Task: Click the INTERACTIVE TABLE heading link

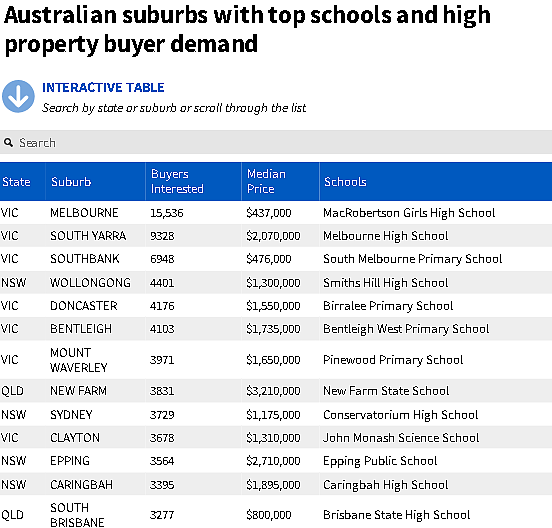Action: tap(103, 87)
